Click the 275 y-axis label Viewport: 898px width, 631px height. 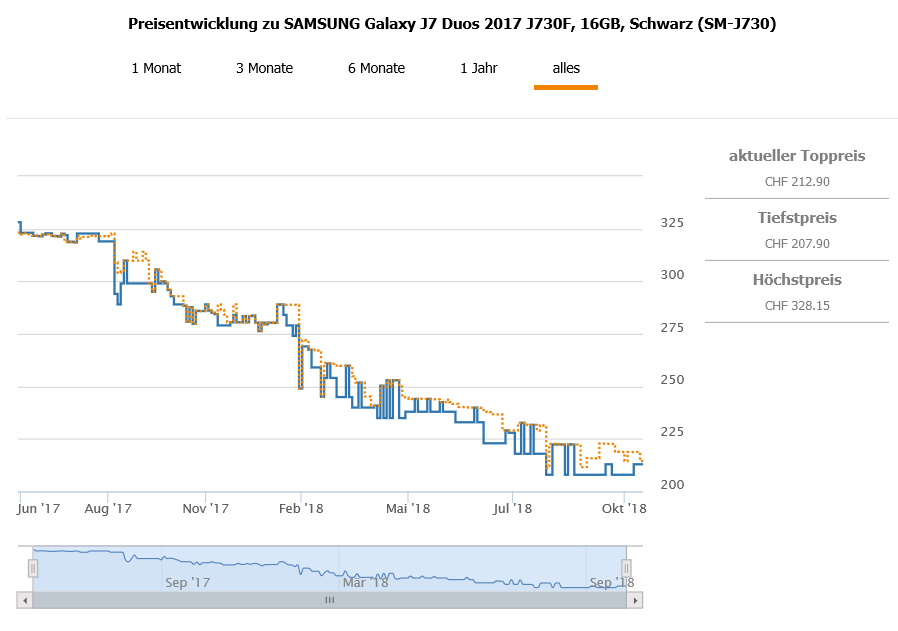672,328
